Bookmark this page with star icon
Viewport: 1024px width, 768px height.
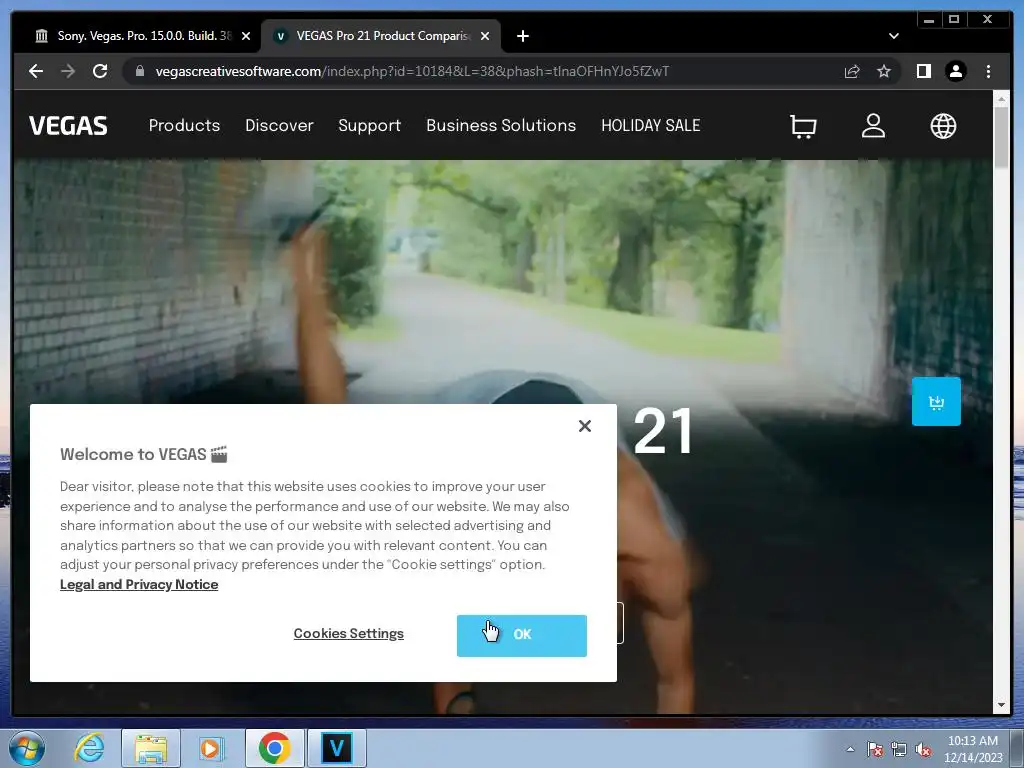tap(884, 71)
